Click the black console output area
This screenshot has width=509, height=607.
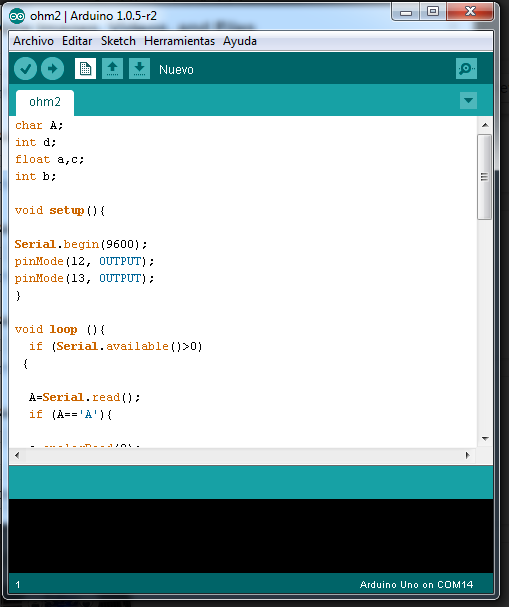point(251,536)
